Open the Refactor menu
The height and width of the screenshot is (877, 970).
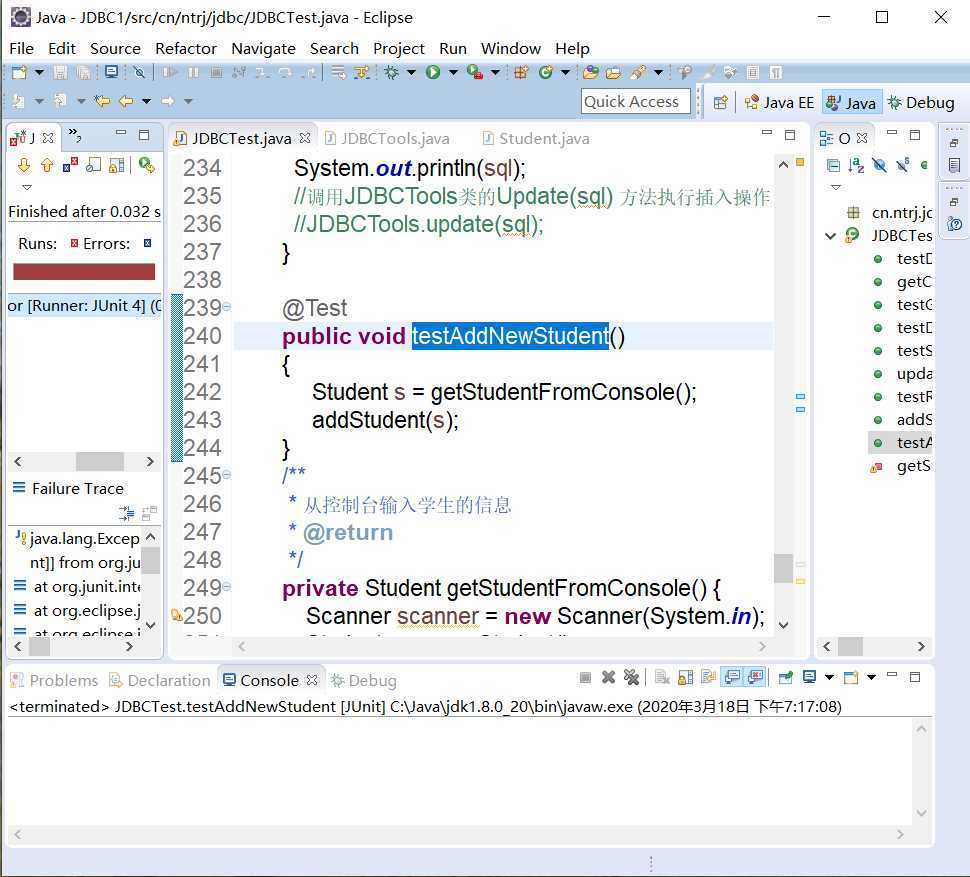point(186,48)
